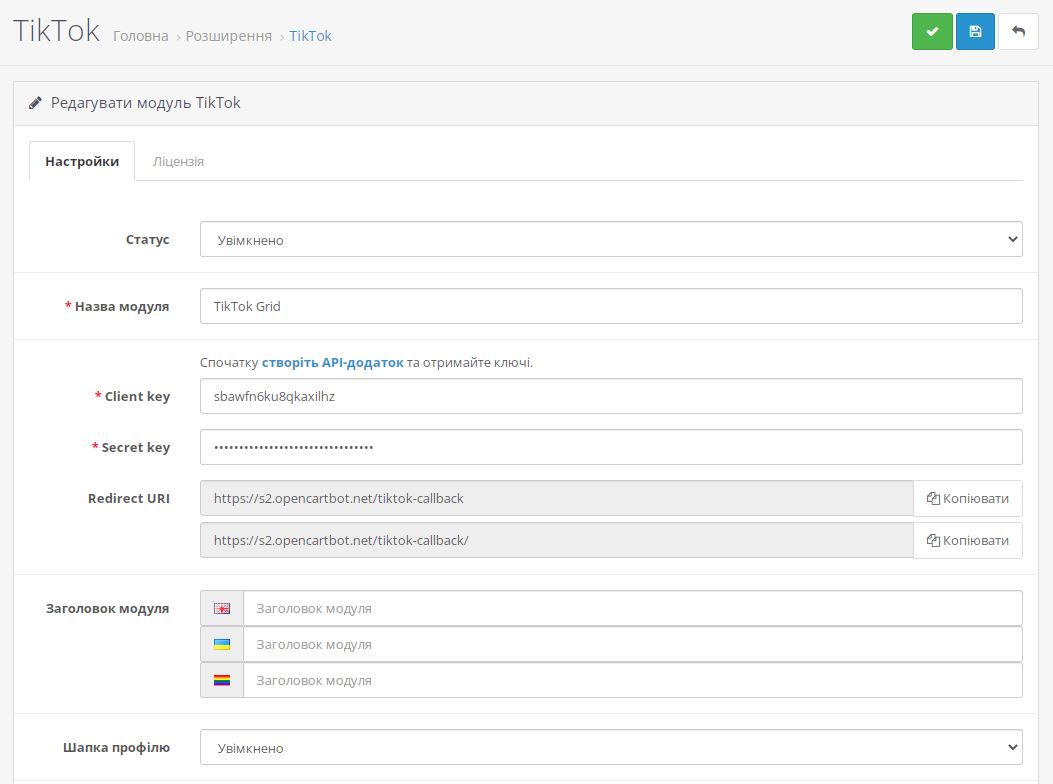Focus the Назва модуля input field
The height and width of the screenshot is (784, 1053).
pyautogui.click(x=611, y=306)
